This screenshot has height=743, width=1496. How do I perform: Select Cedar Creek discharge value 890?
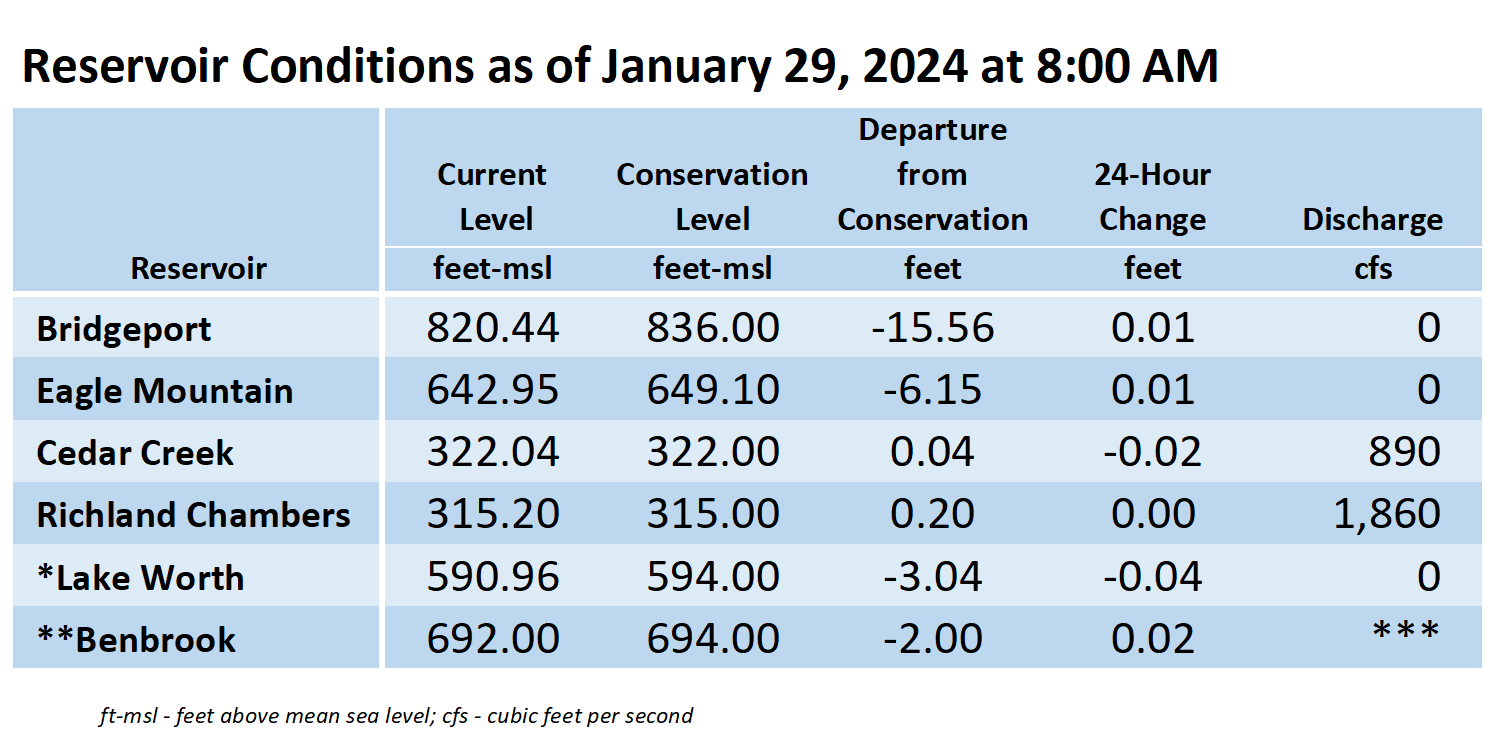[1406, 452]
